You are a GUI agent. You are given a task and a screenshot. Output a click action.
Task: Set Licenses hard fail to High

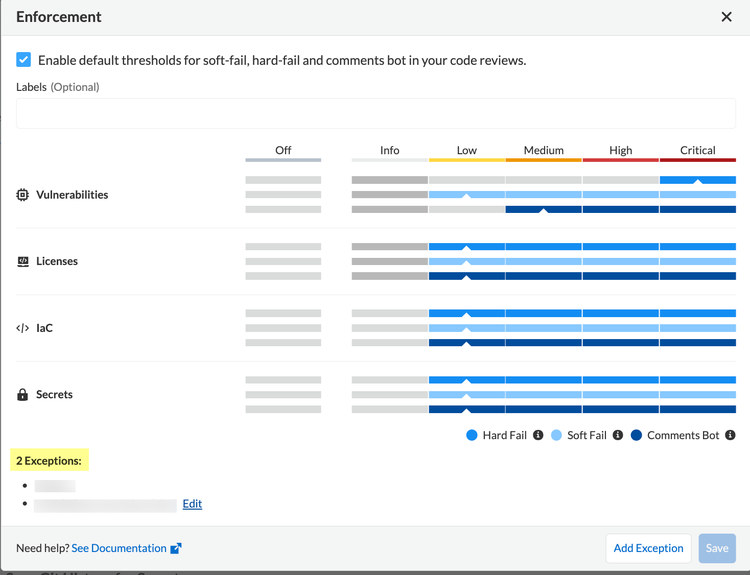(x=621, y=246)
